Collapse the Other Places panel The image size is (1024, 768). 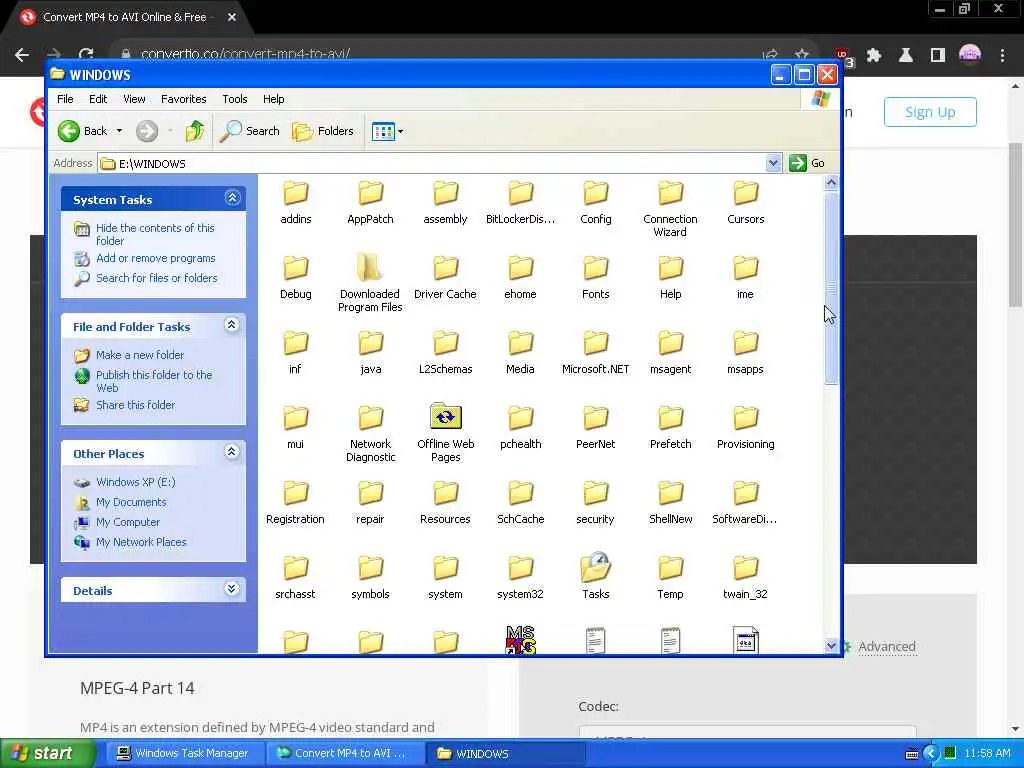point(232,452)
